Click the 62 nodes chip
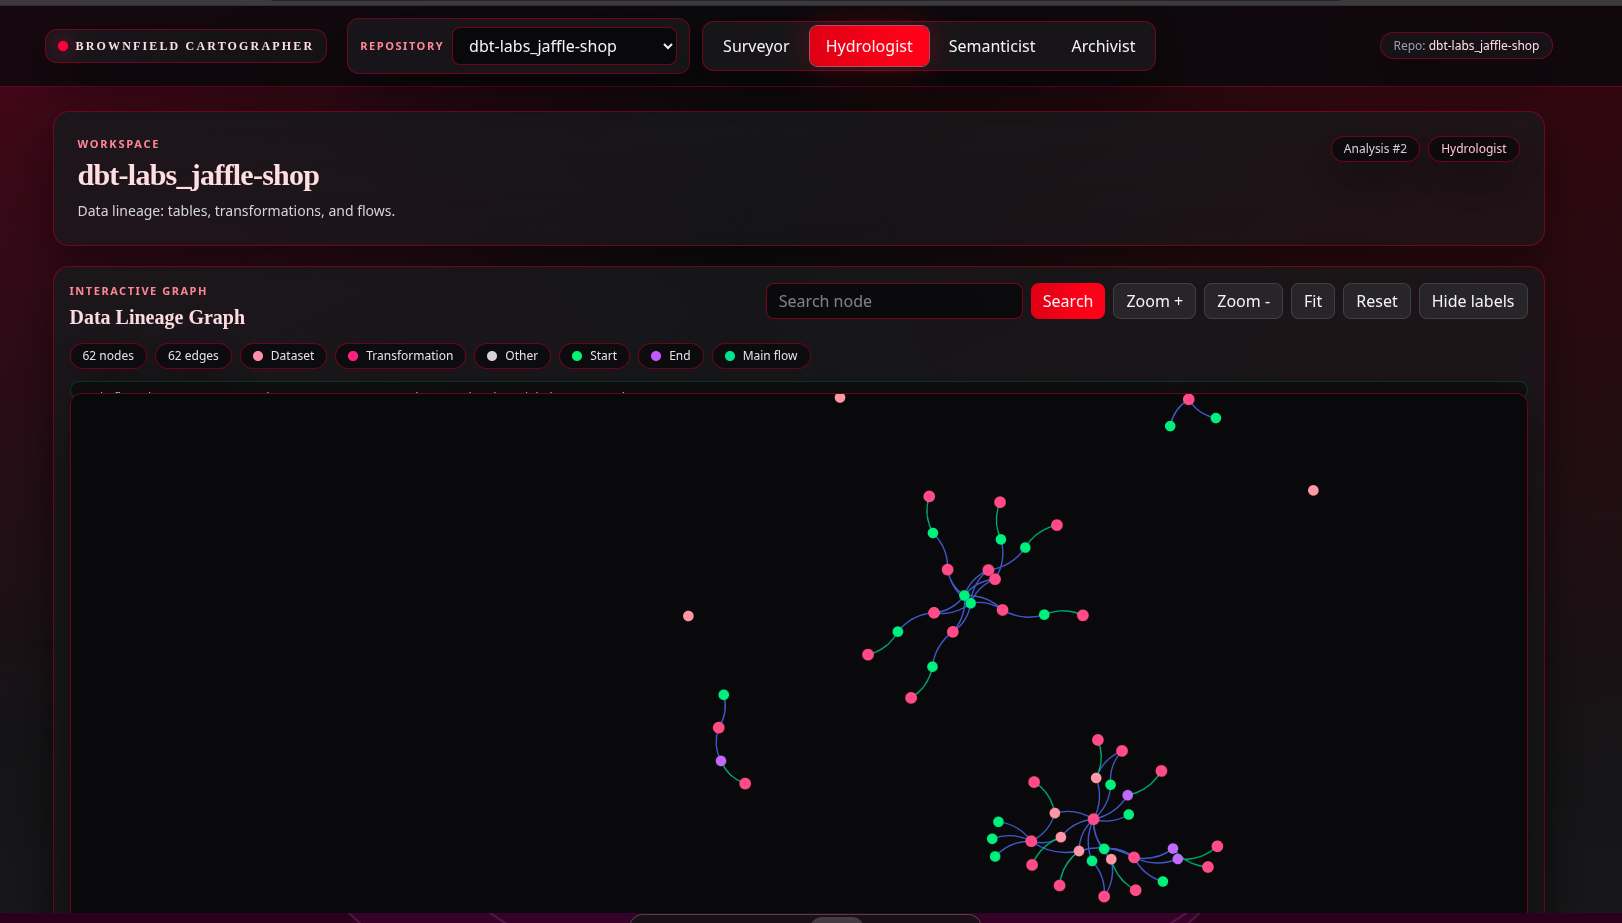This screenshot has height=923, width=1622. pos(108,356)
